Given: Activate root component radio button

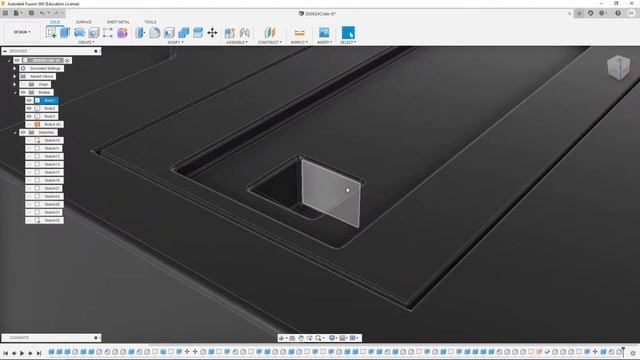Looking at the screenshot, I should click(x=68, y=60).
